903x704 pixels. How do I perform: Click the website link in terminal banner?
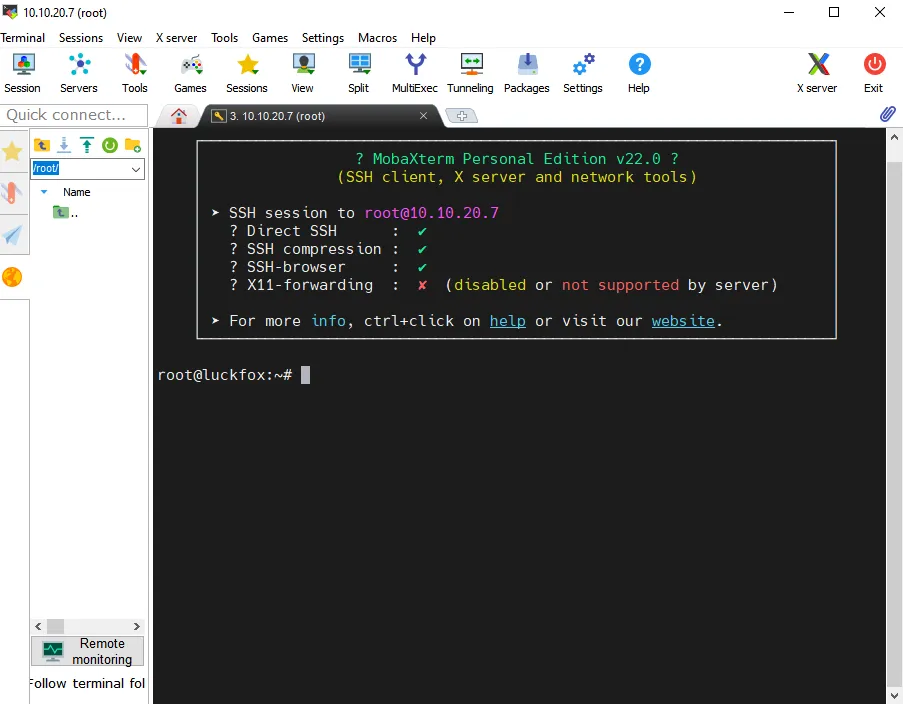tap(683, 321)
